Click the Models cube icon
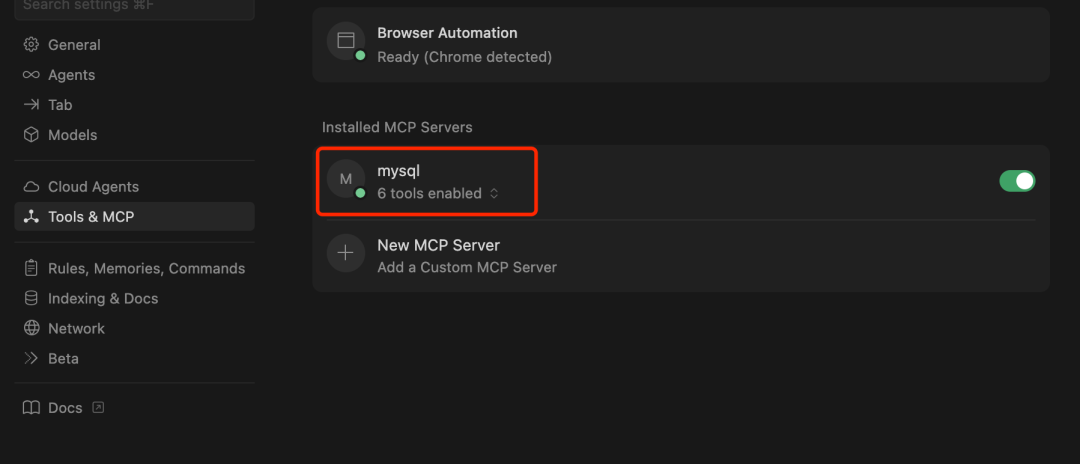Screen dimensions: 1080x464 [31, 135]
